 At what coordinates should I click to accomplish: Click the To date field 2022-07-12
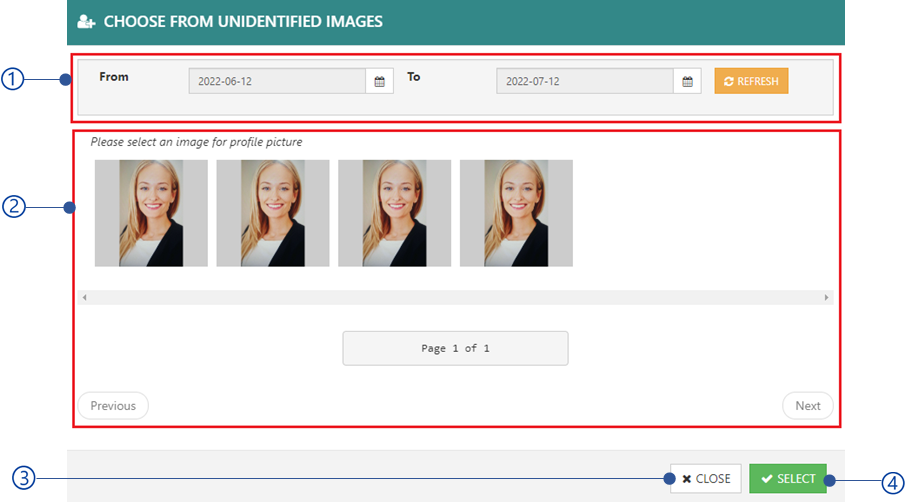click(x=585, y=81)
